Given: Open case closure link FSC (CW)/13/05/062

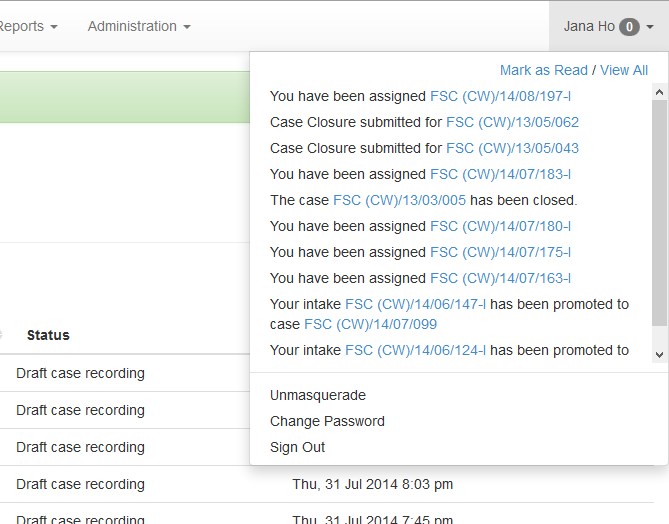Looking at the screenshot, I should [x=512, y=122].
